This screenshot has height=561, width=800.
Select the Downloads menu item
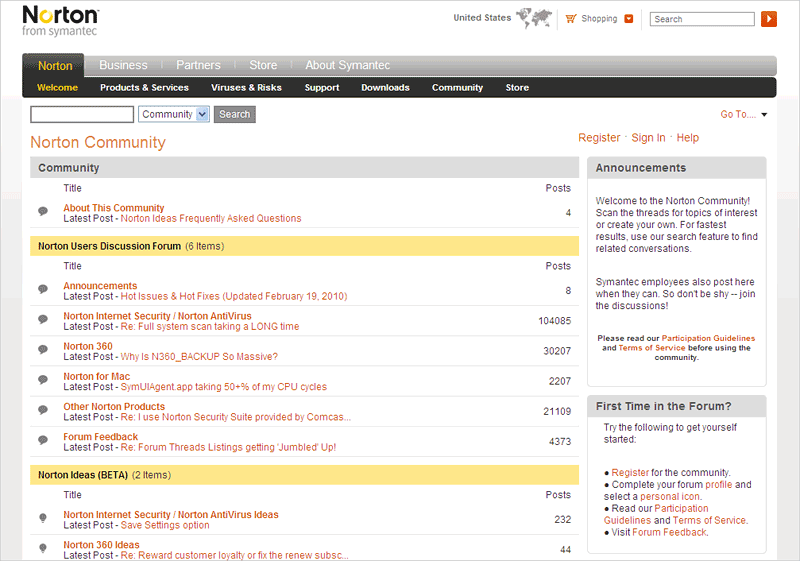click(385, 88)
